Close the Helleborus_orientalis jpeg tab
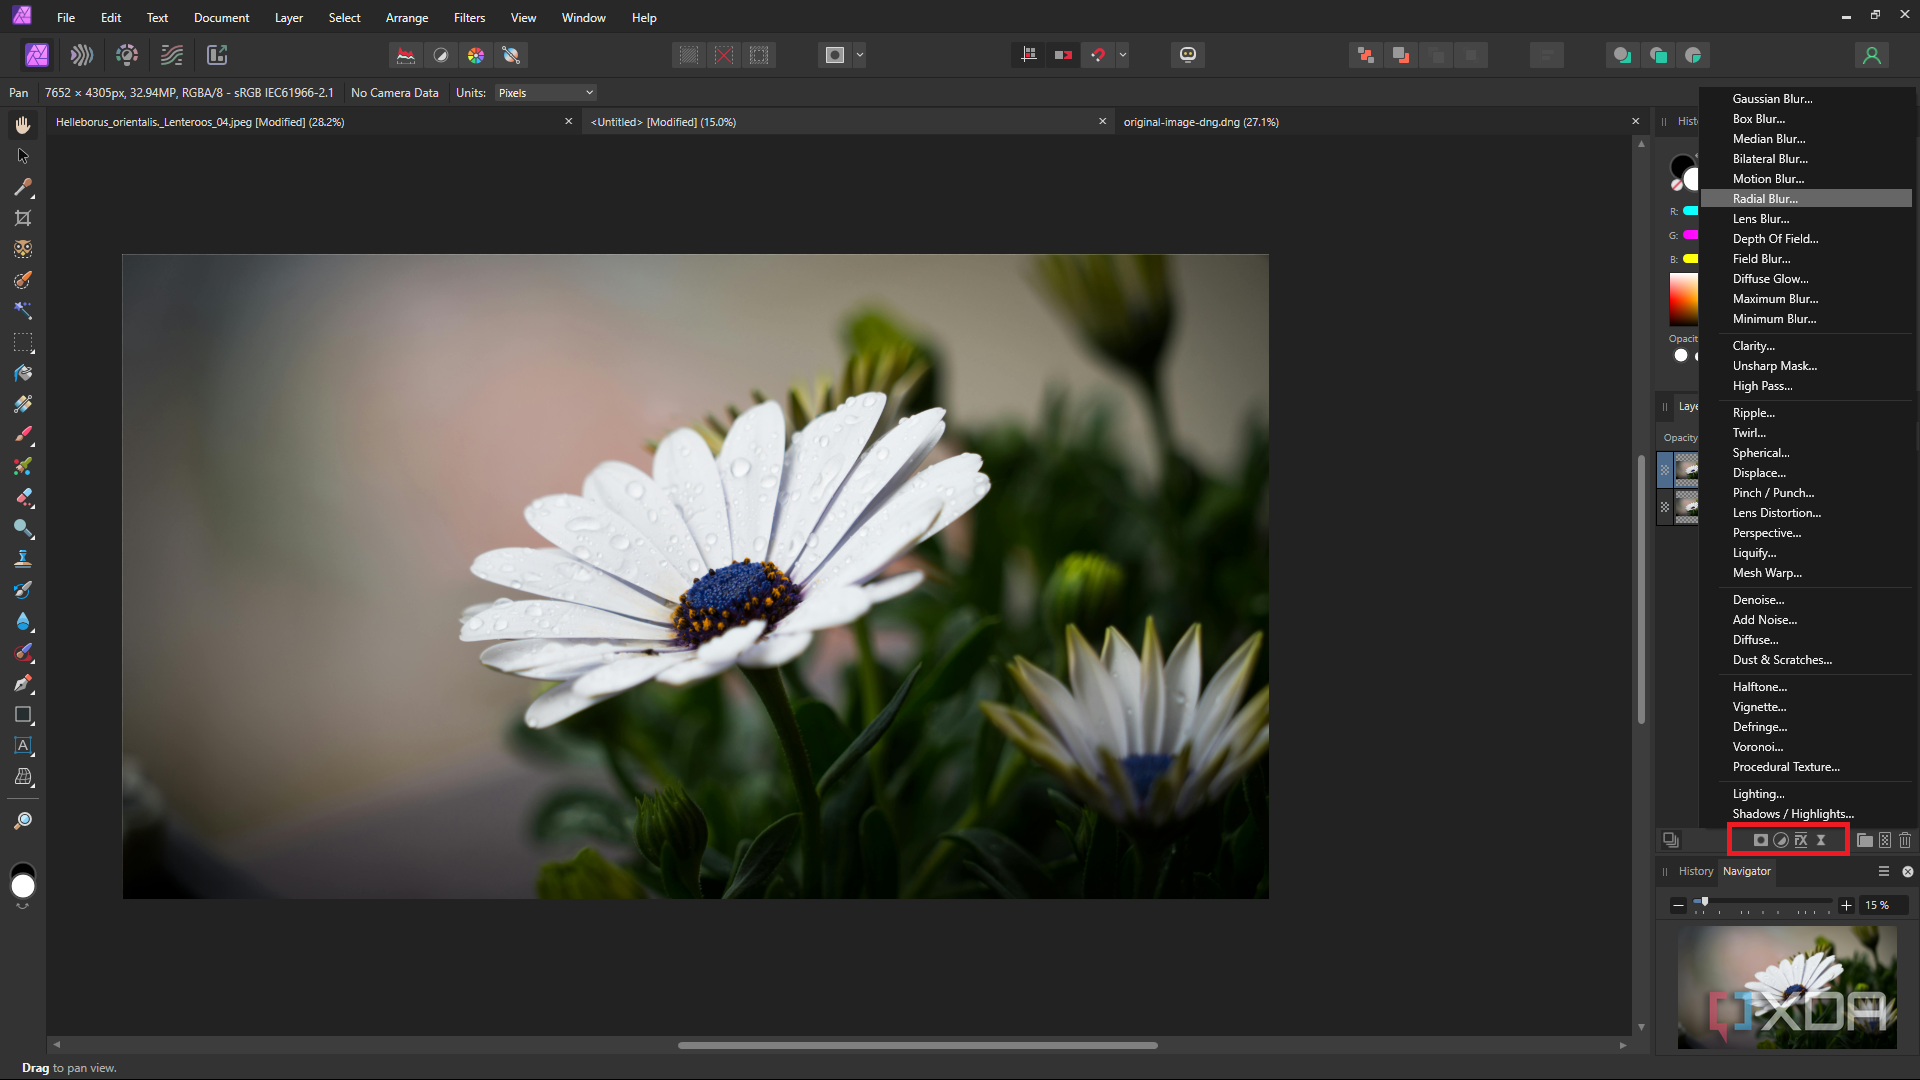This screenshot has width=1920, height=1080. [x=569, y=121]
